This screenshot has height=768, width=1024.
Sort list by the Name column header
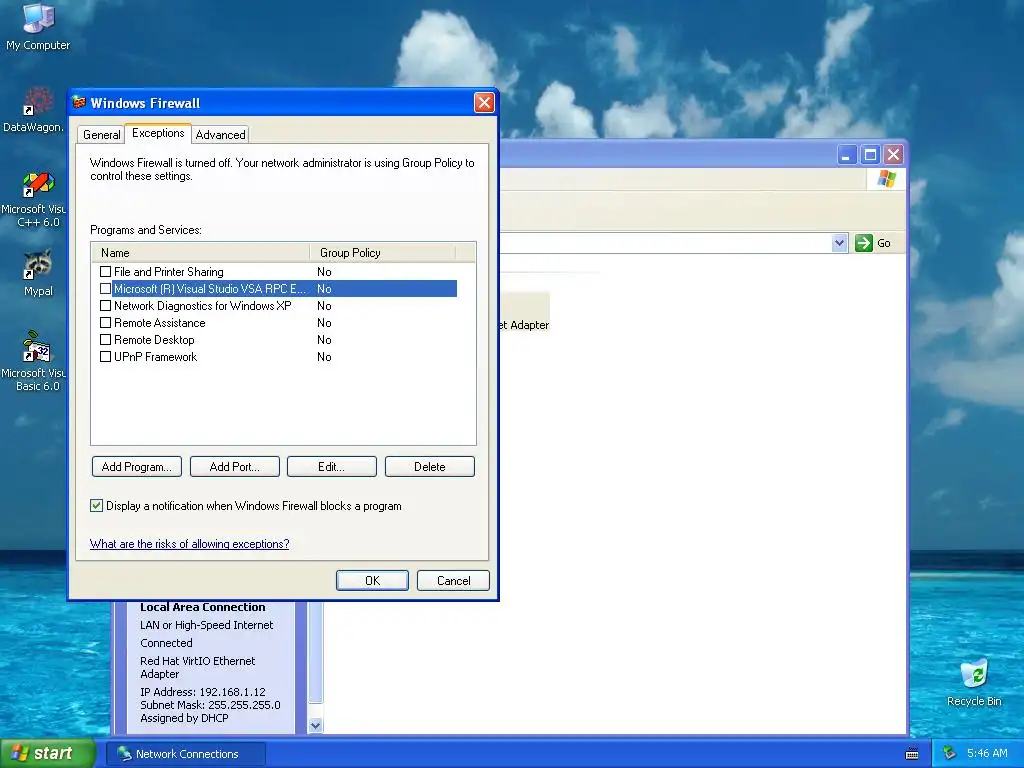coord(200,252)
